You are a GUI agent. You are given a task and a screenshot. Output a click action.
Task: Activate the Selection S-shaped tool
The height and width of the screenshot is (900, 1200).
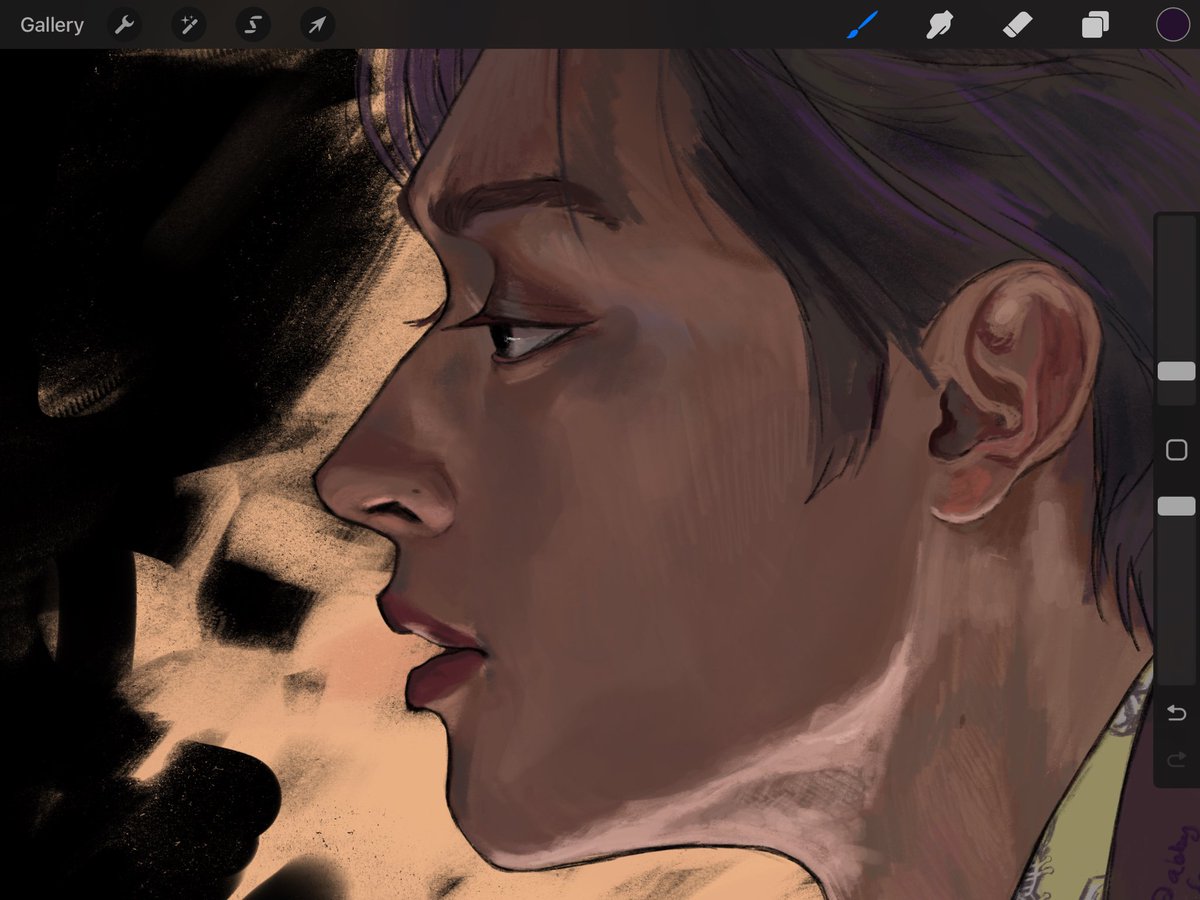[253, 25]
